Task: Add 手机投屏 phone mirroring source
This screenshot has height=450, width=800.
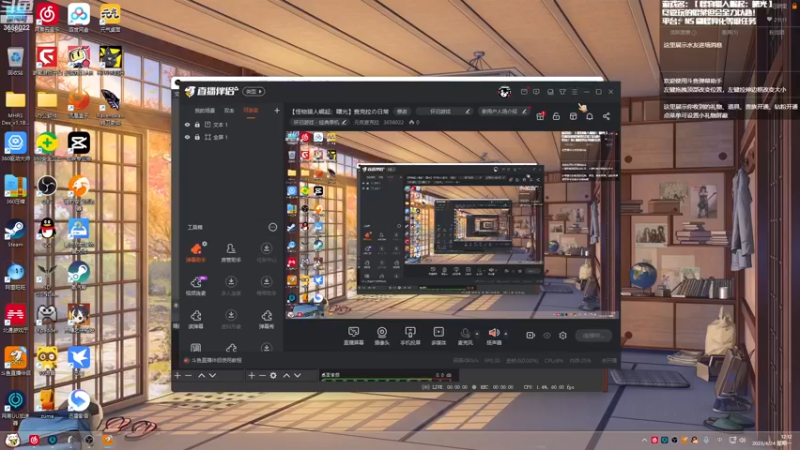Action: click(410, 336)
